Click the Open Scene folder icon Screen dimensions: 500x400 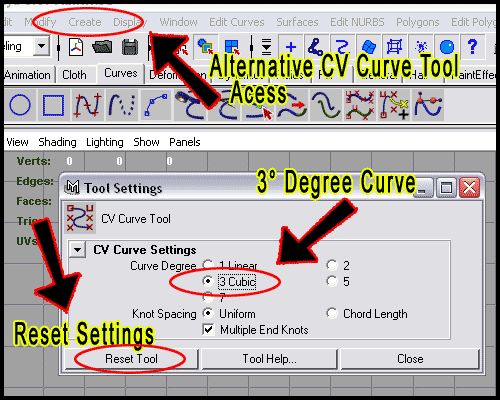(x=102, y=47)
